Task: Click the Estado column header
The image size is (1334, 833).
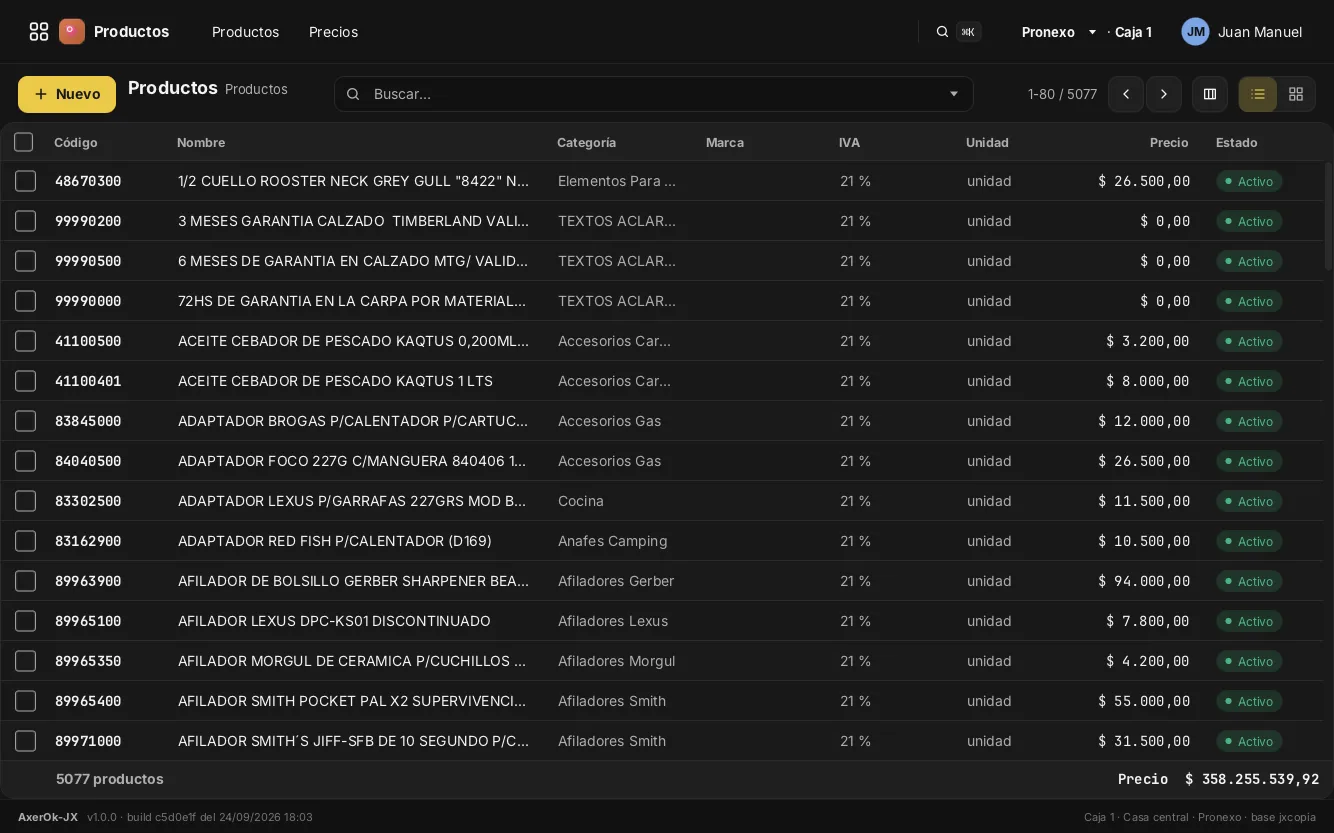Action: click(1237, 142)
